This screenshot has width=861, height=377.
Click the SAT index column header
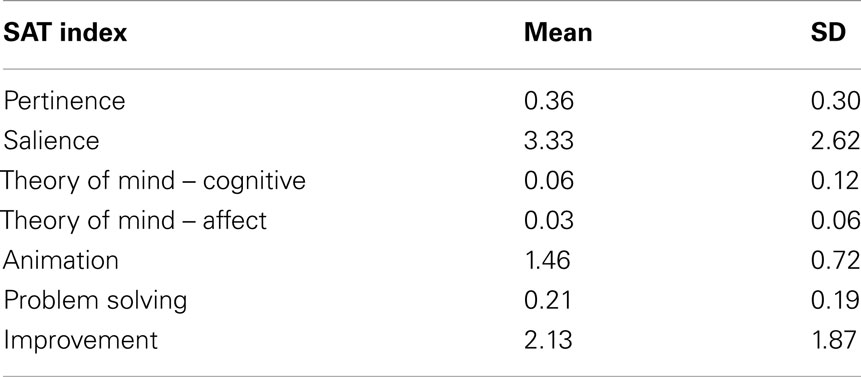point(65,33)
